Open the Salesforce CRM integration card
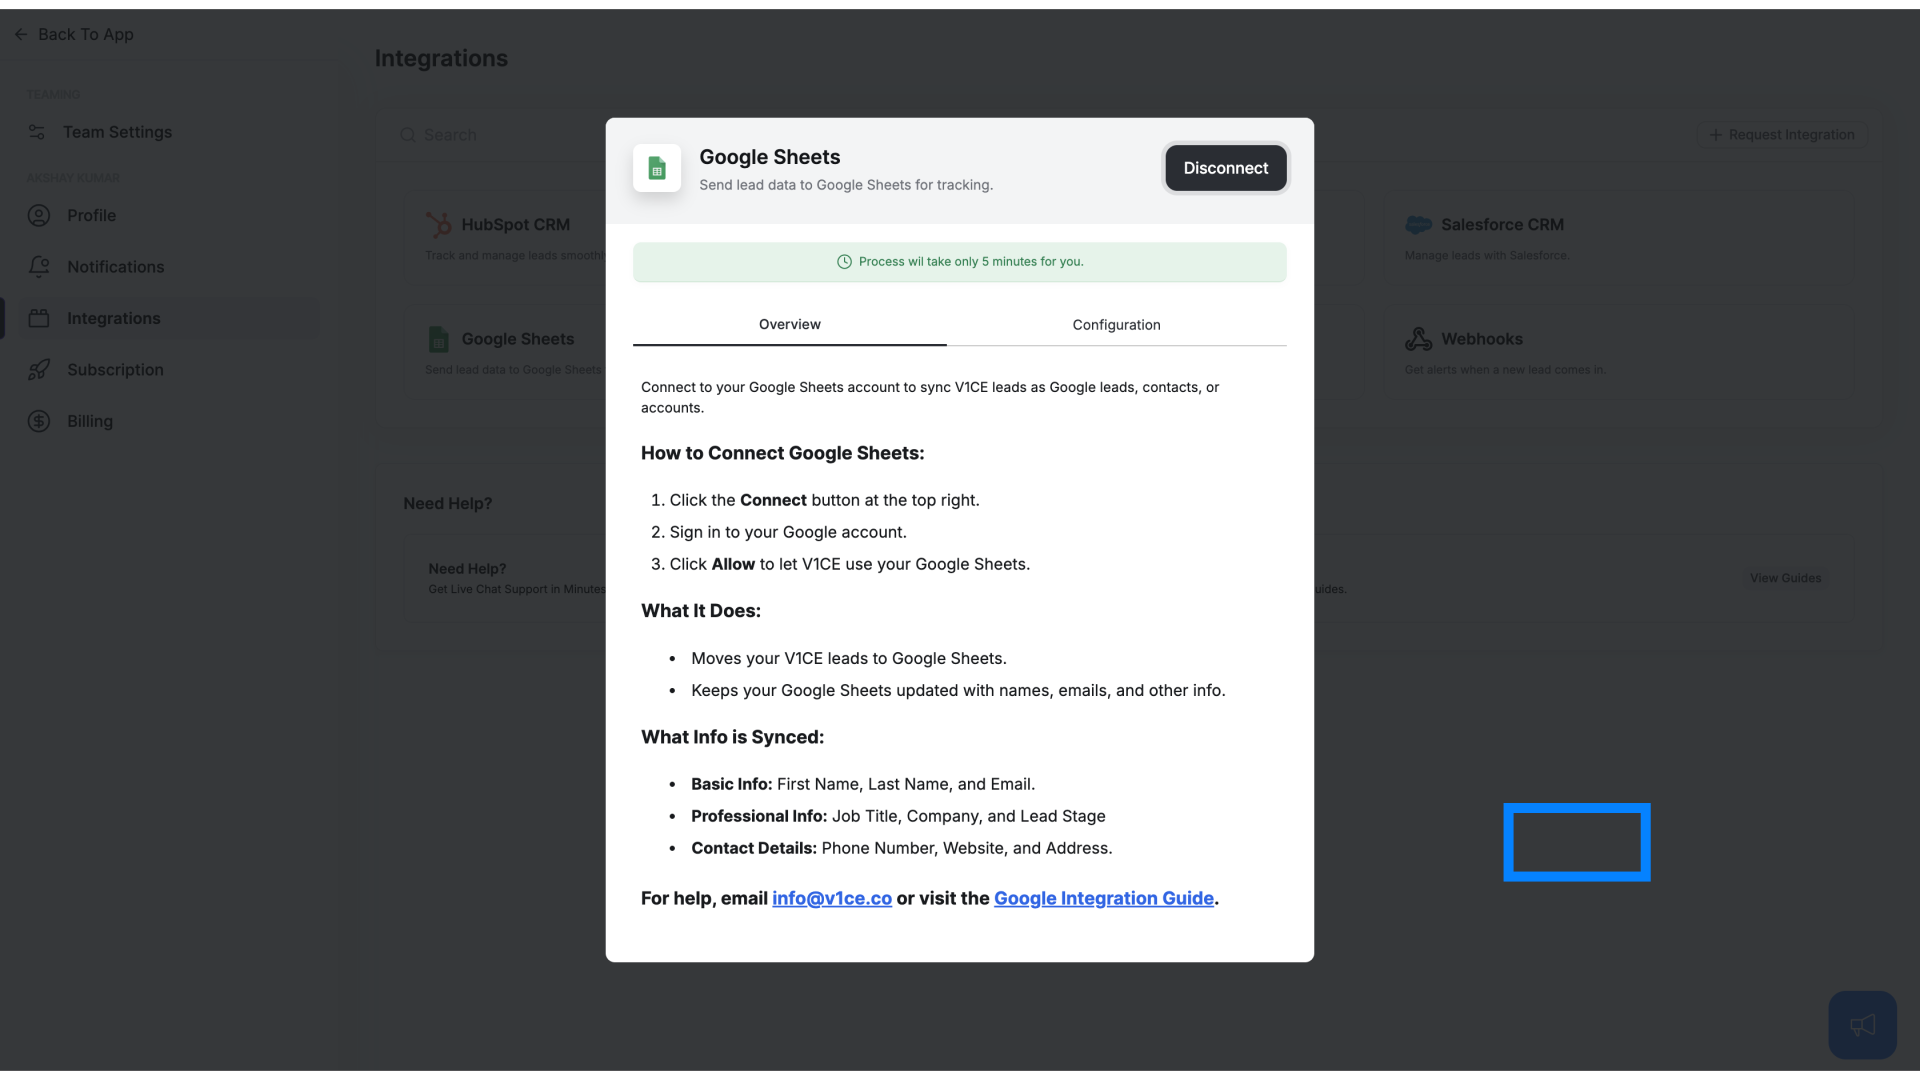The height and width of the screenshot is (1080, 1920). pos(1618,238)
